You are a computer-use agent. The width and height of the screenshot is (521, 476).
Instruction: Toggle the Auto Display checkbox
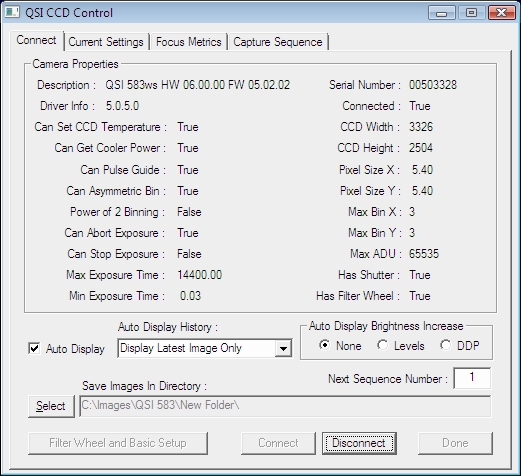[34, 349]
